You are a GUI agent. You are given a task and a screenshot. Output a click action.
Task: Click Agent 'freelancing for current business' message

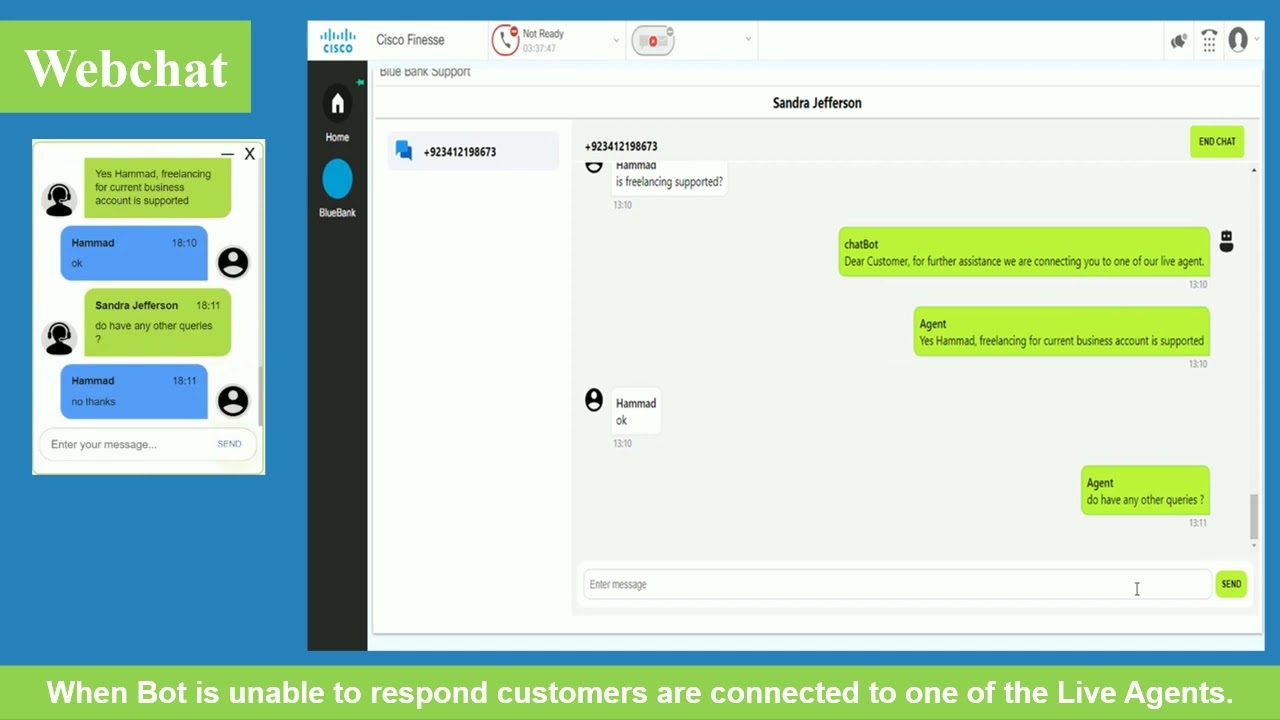1061,332
